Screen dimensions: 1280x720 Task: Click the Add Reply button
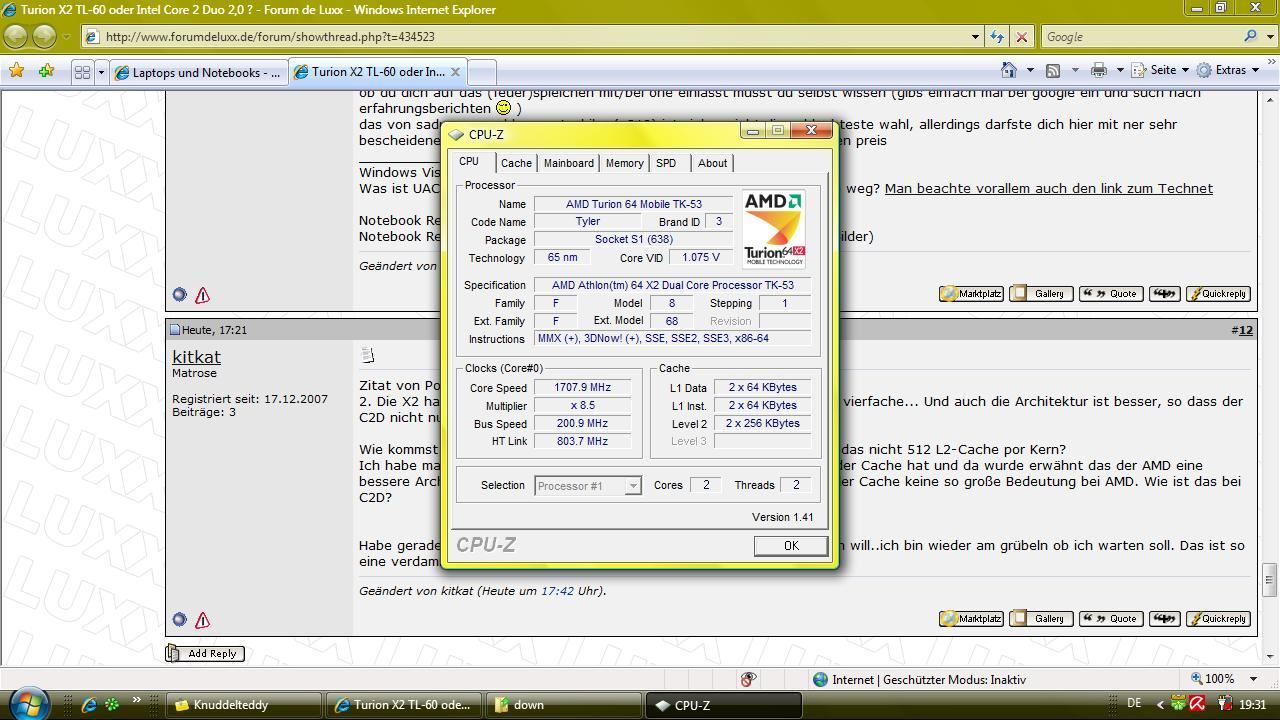(204, 653)
